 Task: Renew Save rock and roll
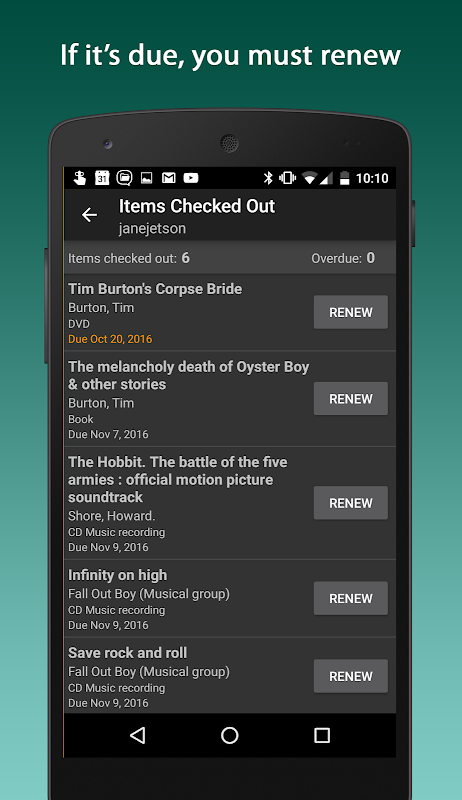coord(351,676)
